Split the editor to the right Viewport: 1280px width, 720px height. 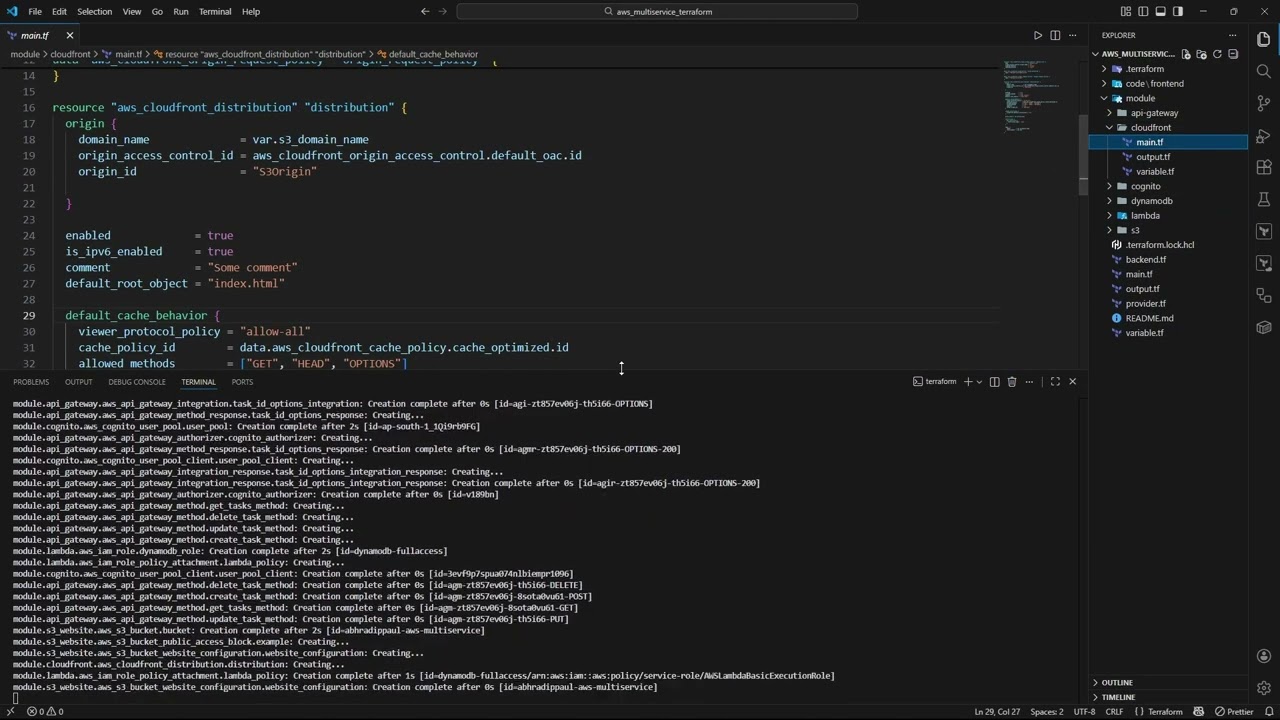(x=1055, y=35)
